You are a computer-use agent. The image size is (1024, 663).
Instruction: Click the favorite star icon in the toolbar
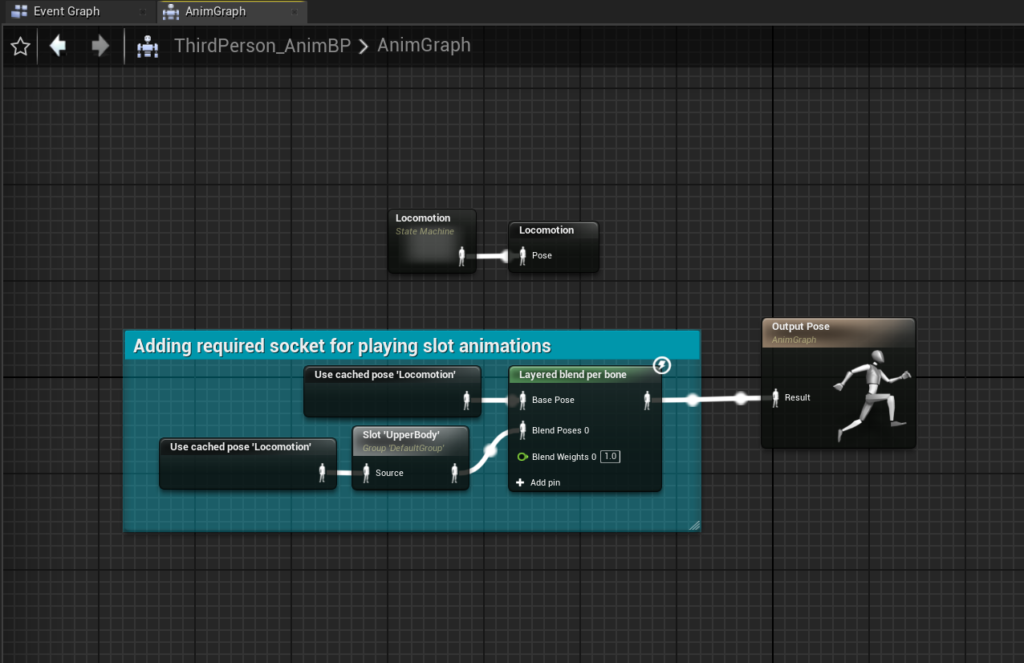click(20, 46)
